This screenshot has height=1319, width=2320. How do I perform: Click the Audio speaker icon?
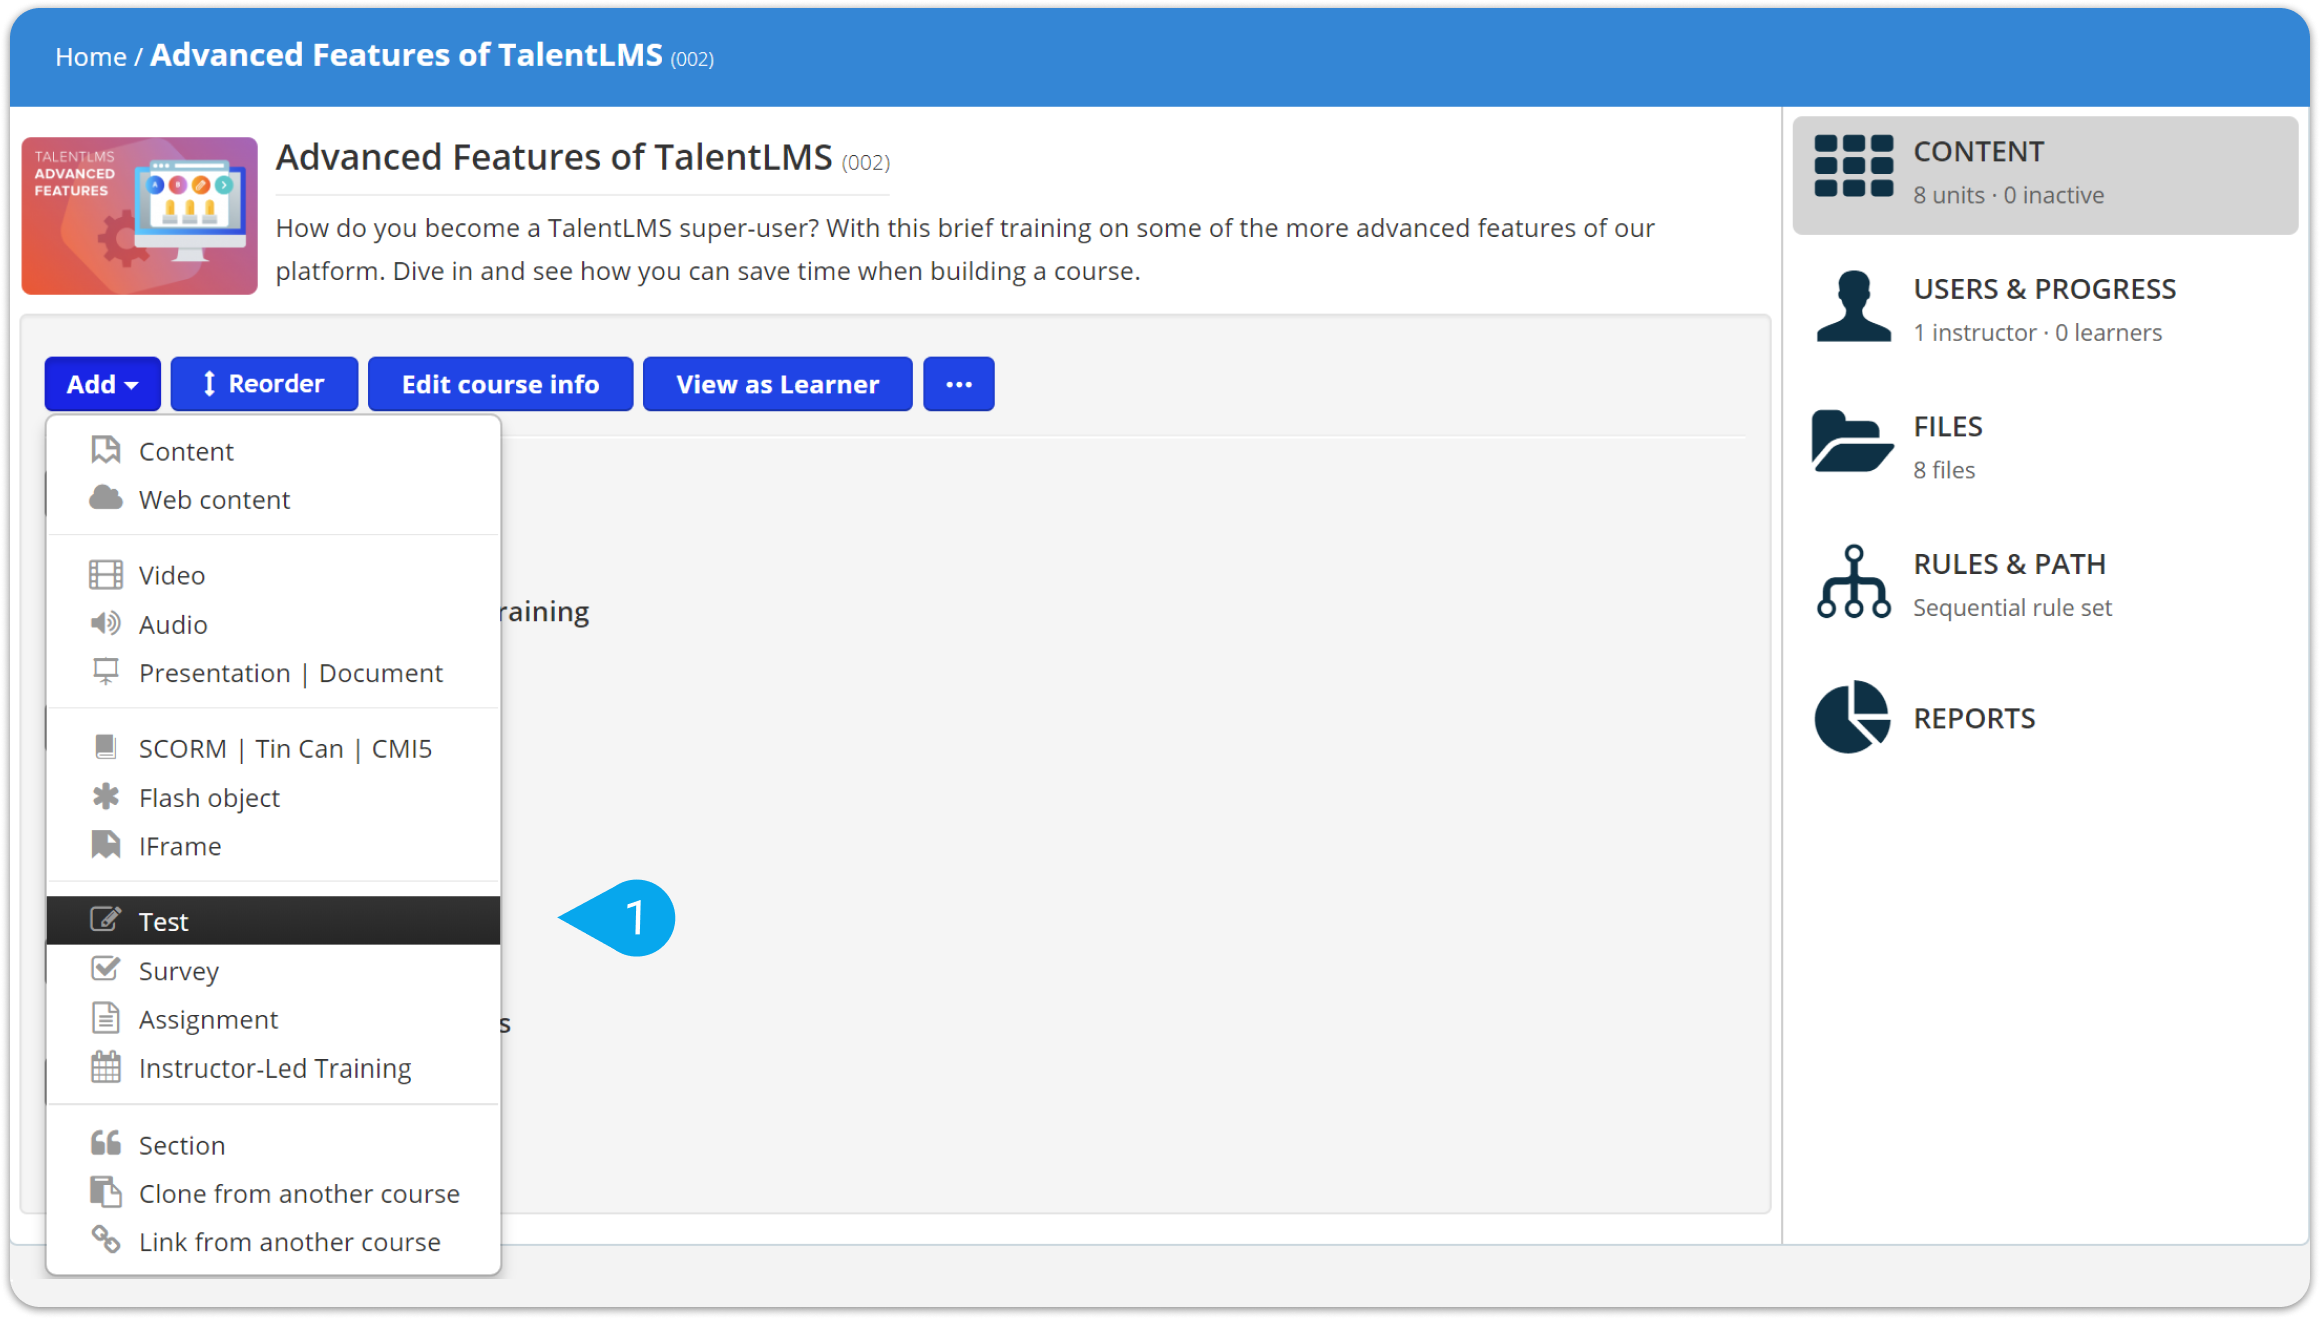[x=105, y=623]
